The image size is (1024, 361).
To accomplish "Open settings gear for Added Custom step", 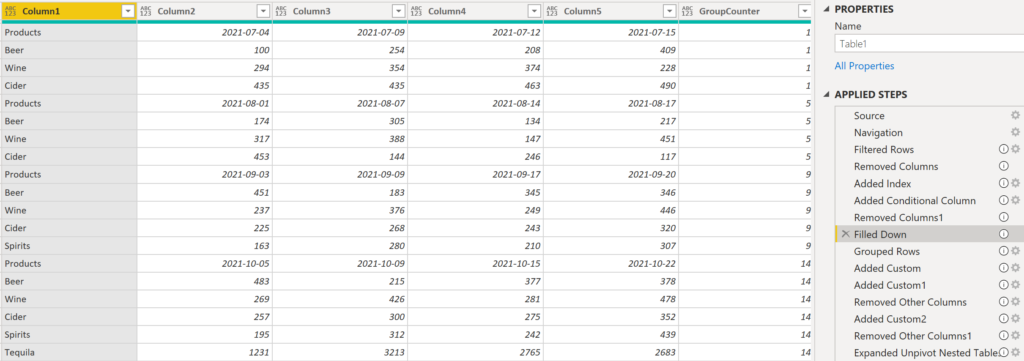I will (x=1016, y=268).
